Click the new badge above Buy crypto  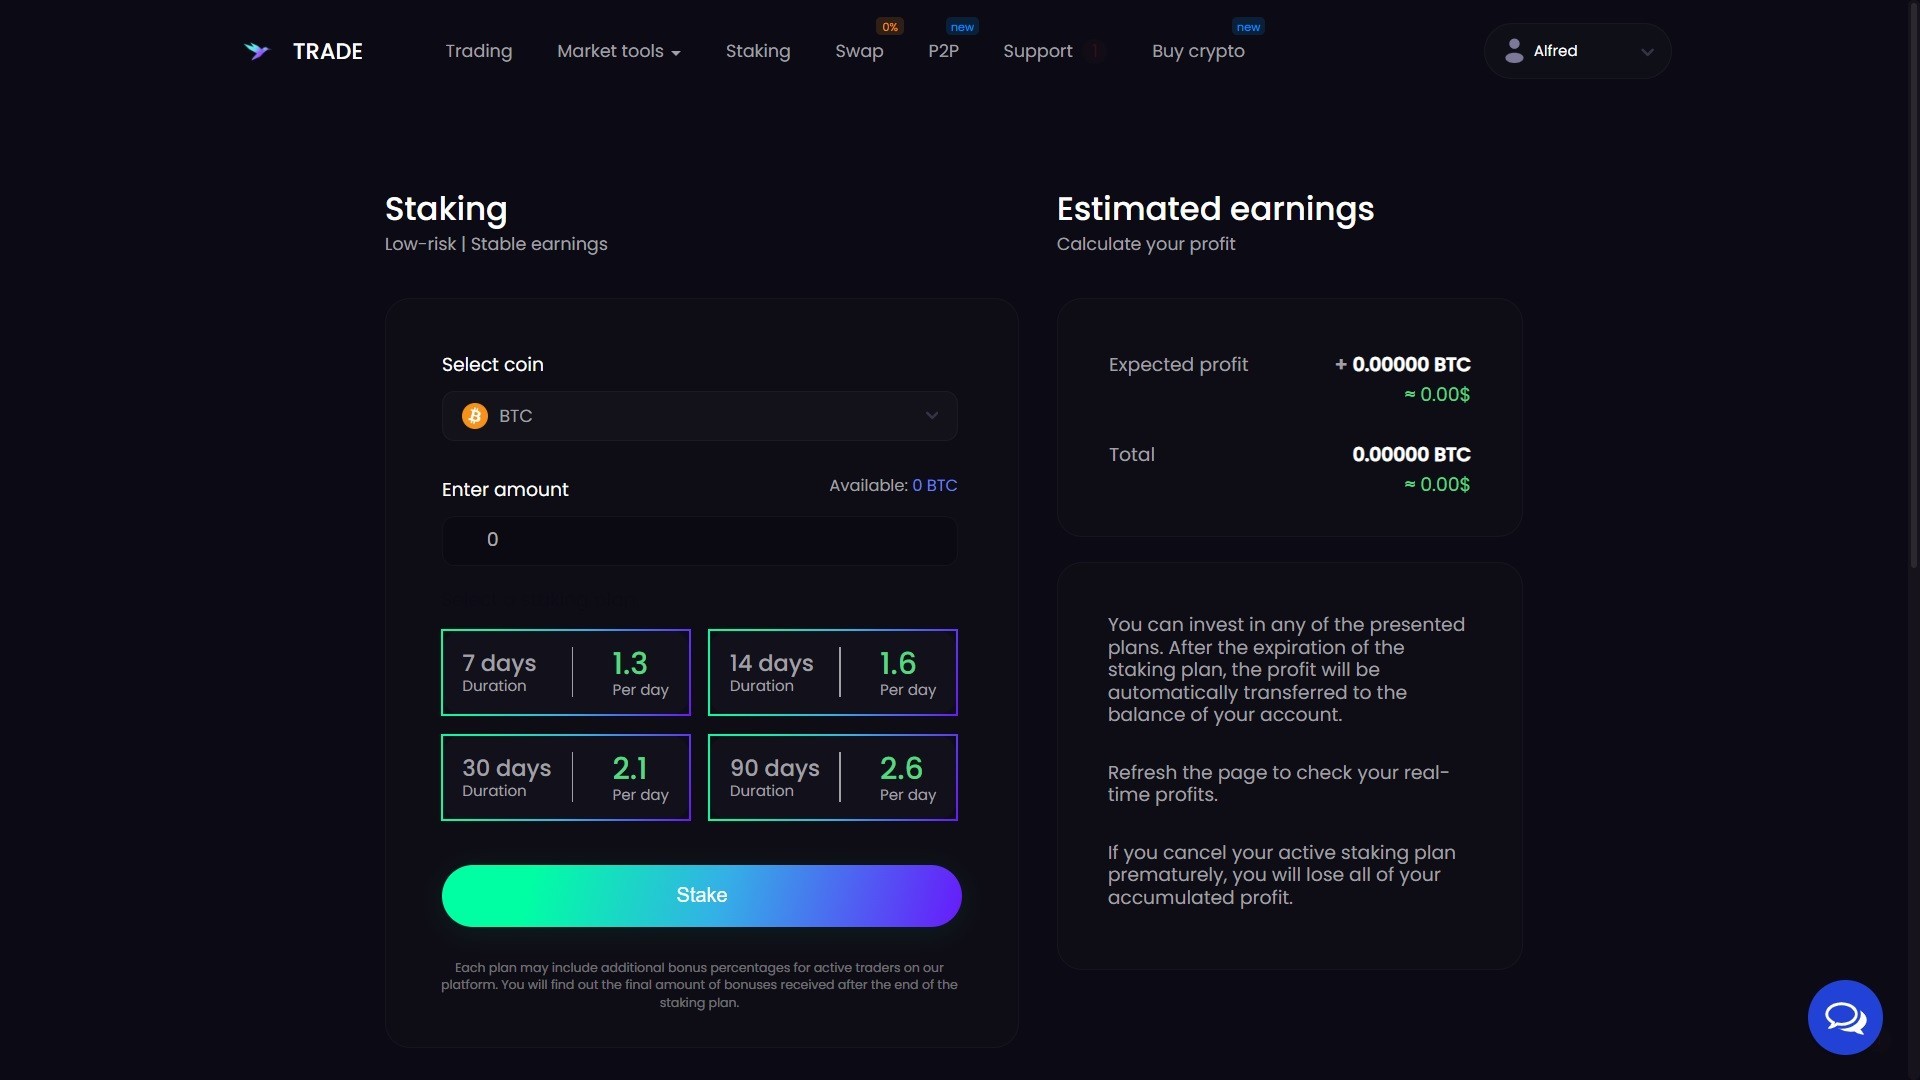coord(1248,27)
